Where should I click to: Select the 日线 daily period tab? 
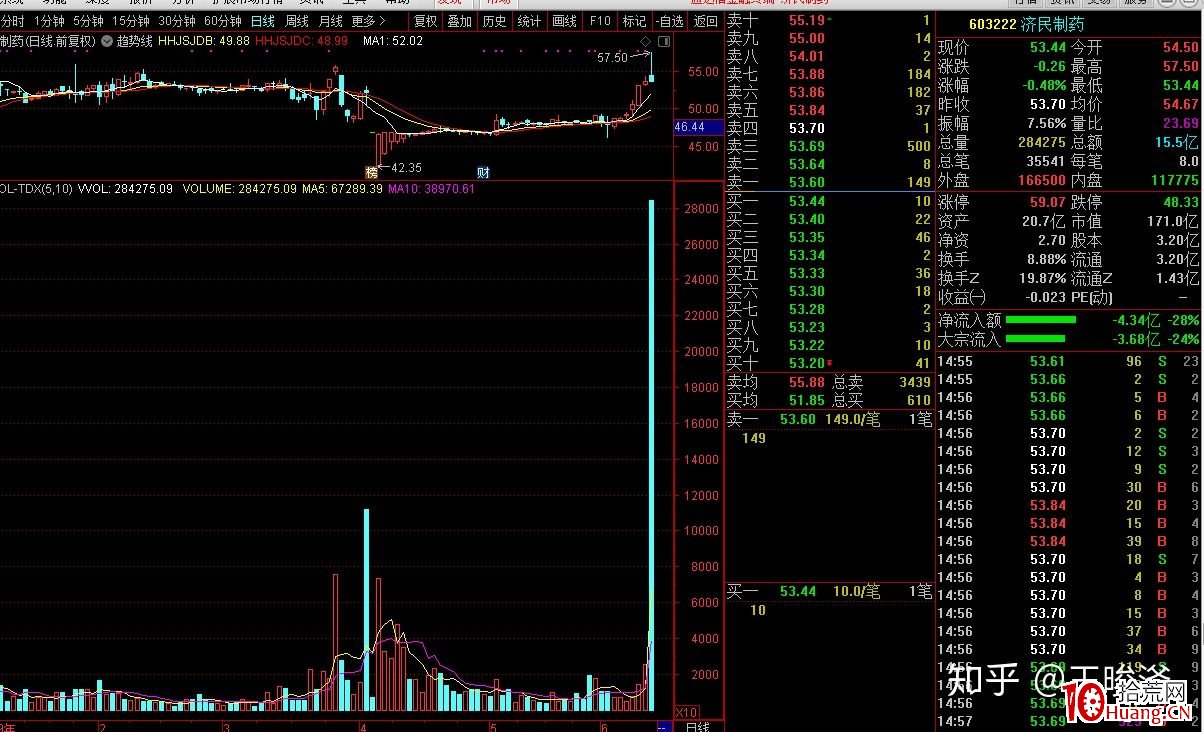(263, 21)
